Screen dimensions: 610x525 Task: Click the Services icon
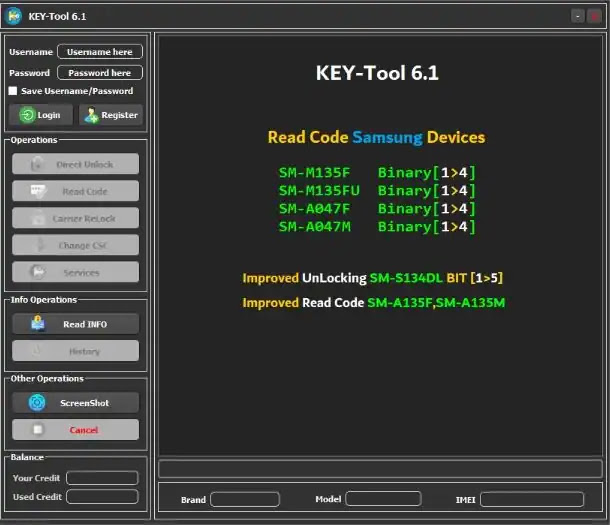coord(38,272)
